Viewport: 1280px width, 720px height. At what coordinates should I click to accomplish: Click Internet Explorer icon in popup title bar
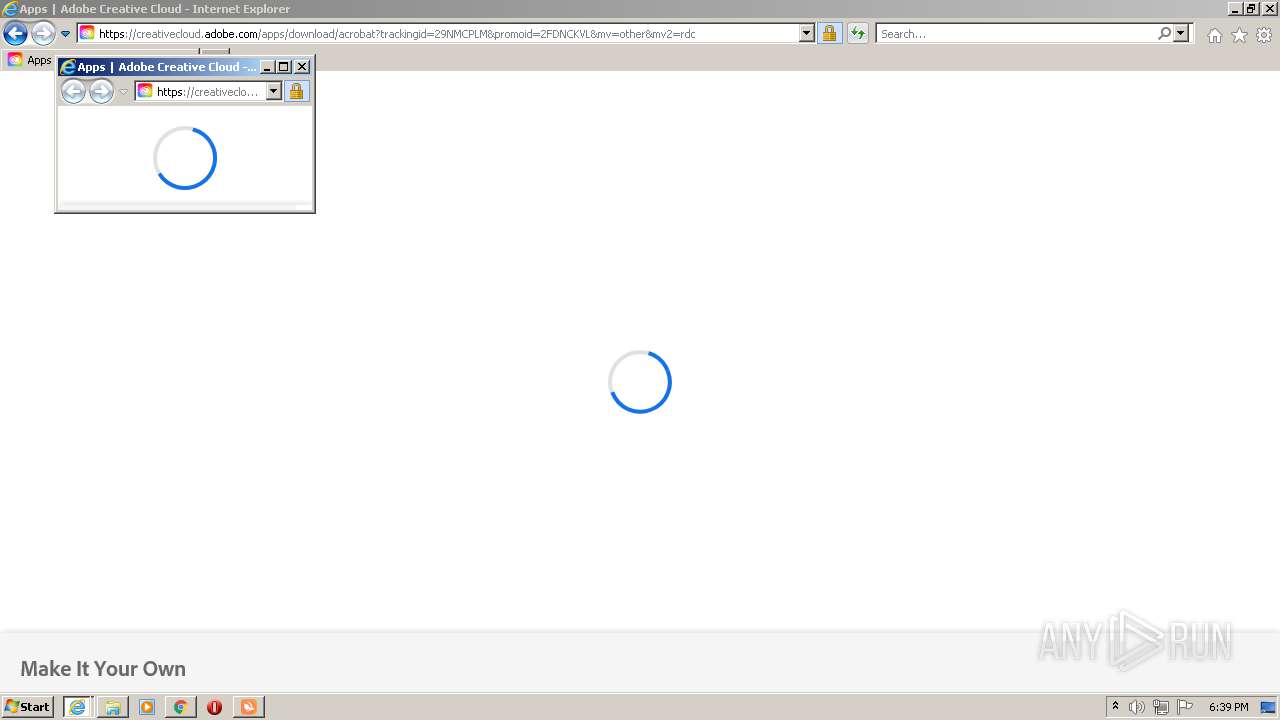pyautogui.click(x=68, y=67)
